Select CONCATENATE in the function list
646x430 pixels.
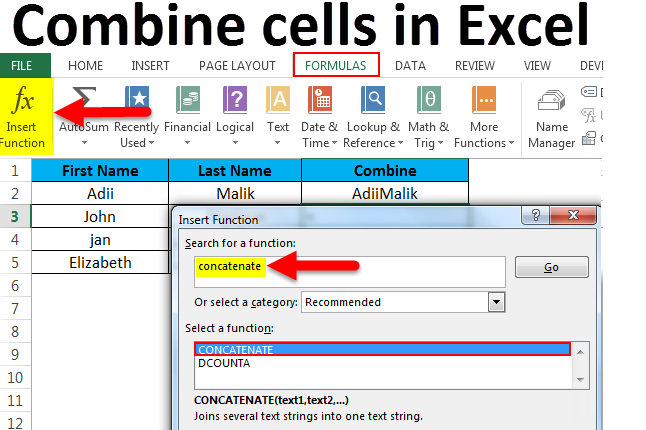382,349
